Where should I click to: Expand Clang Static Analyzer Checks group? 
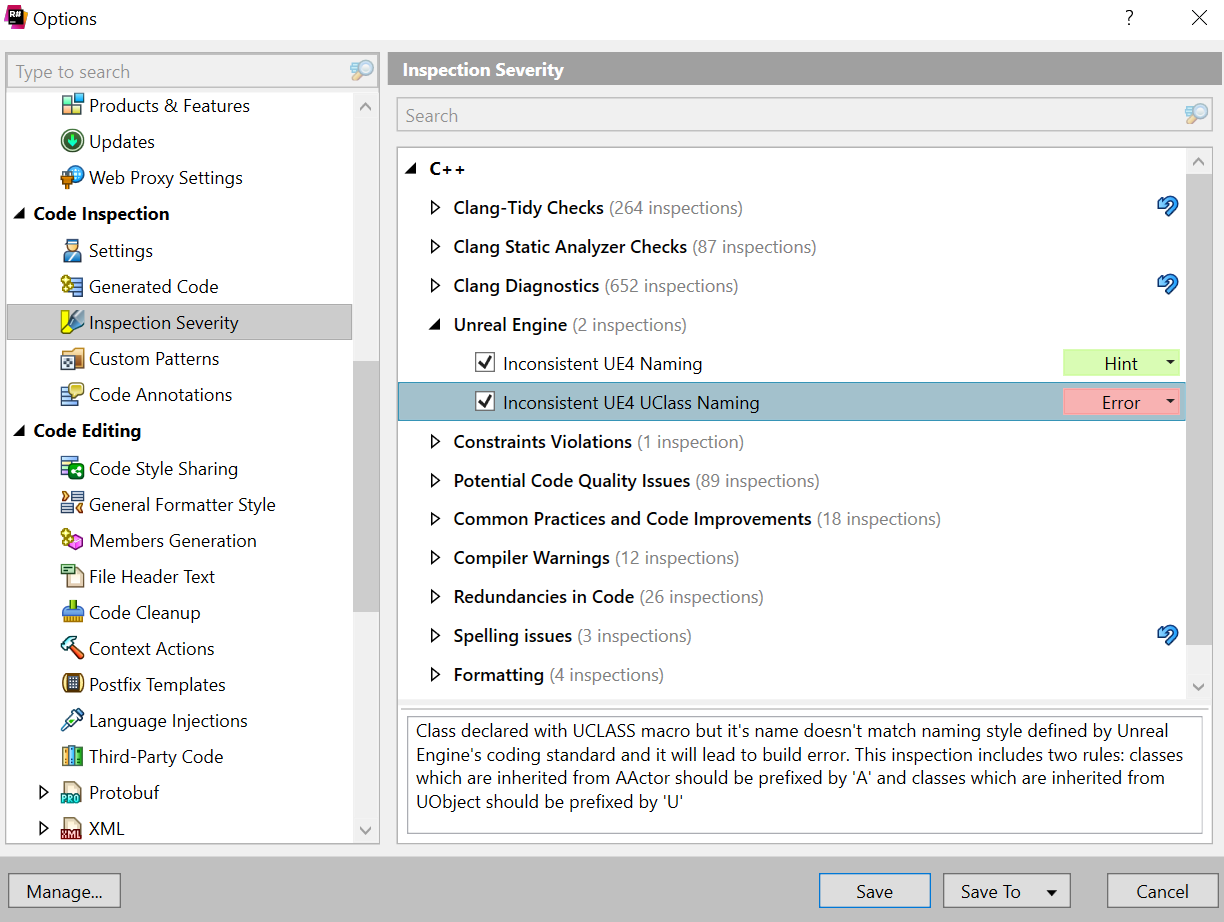pyautogui.click(x=435, y=247)
